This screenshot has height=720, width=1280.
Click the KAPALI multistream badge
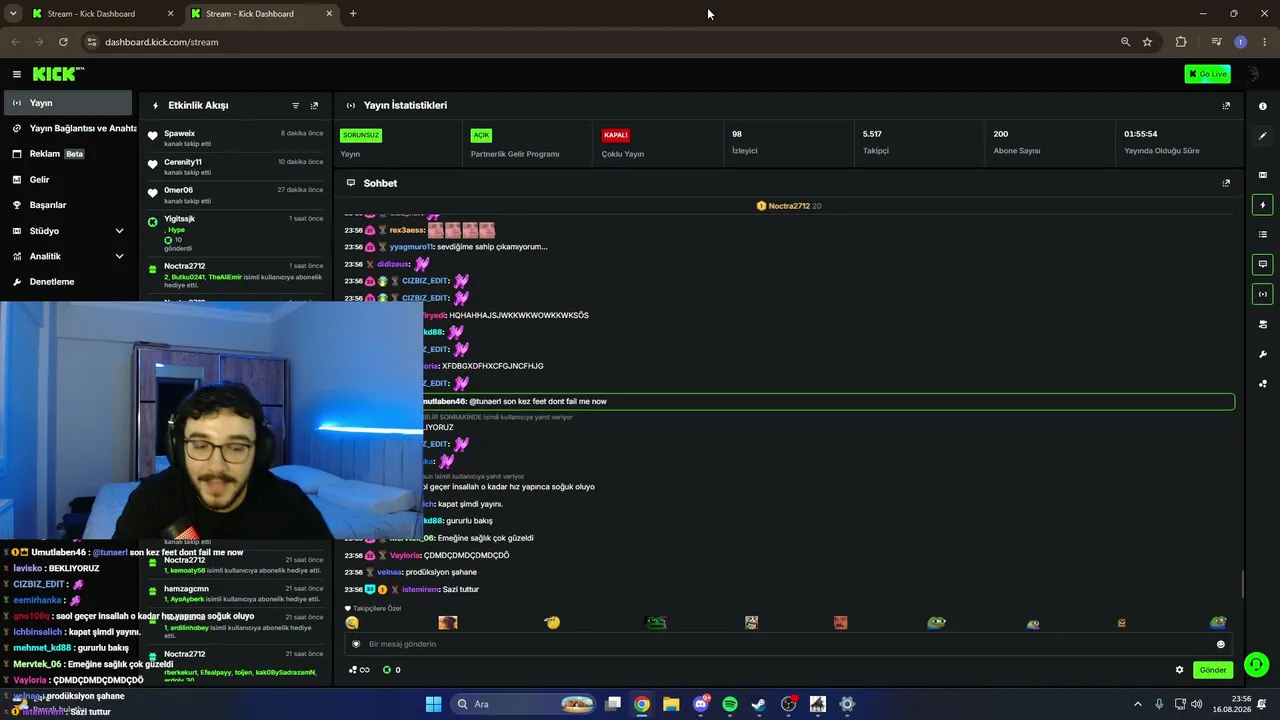tap(615, 135)
